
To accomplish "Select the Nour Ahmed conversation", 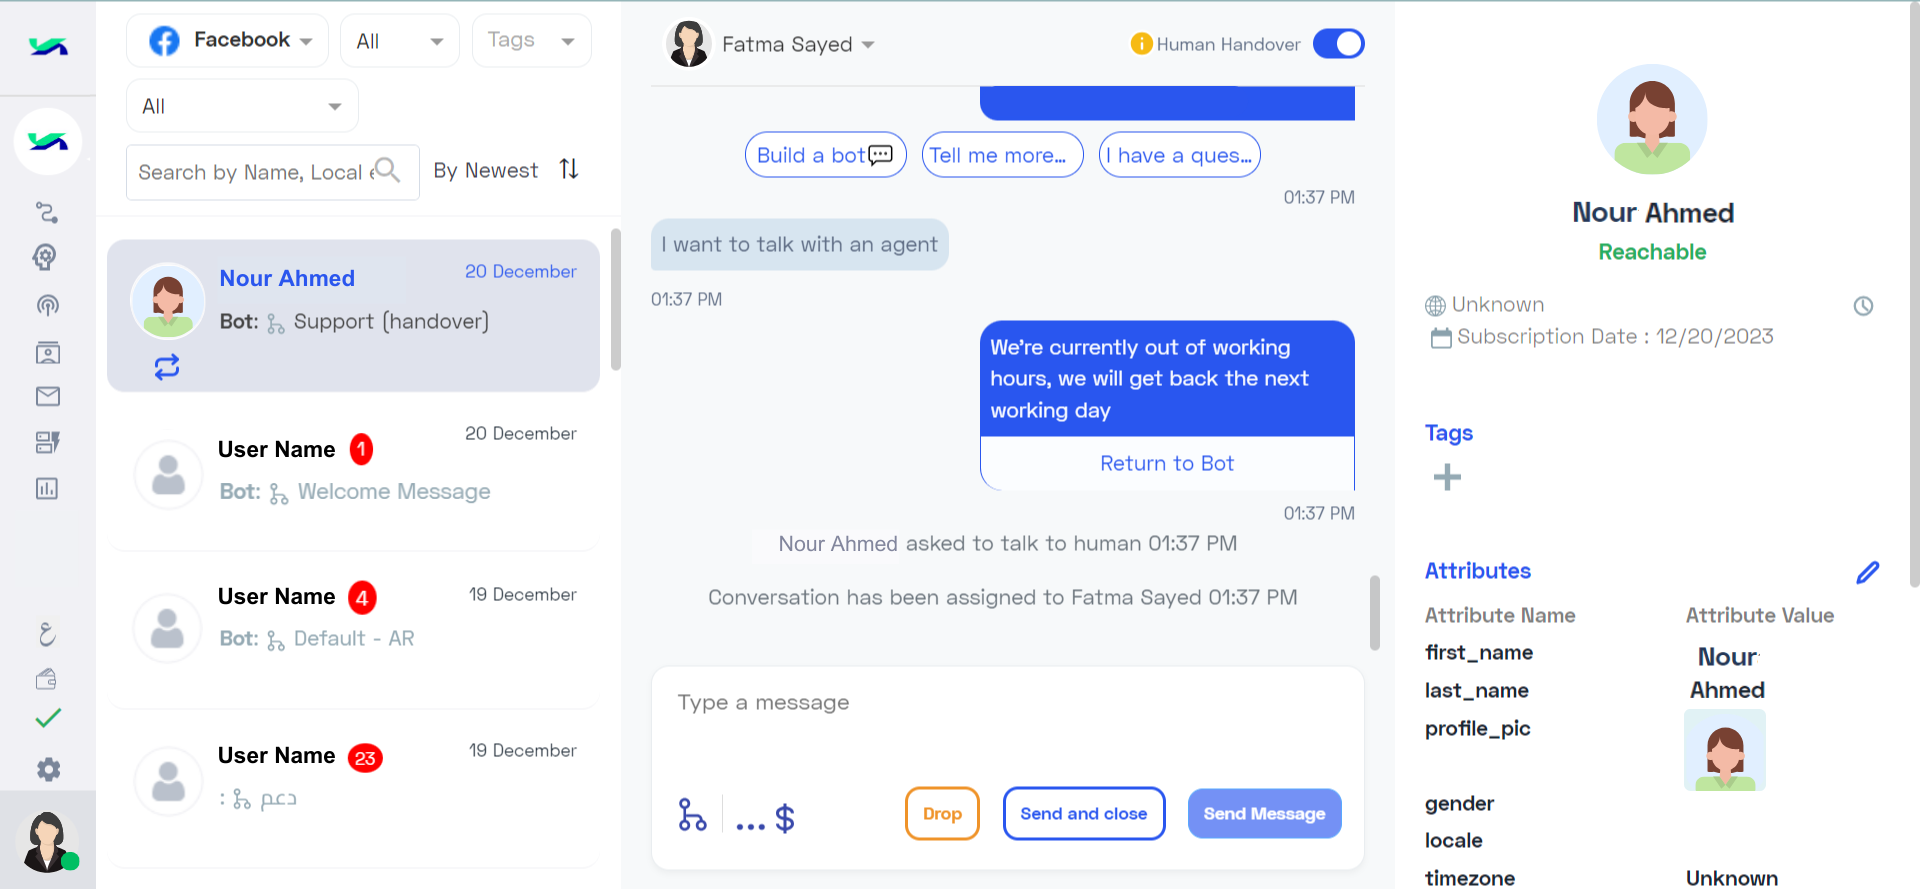I will coord(353,315).
